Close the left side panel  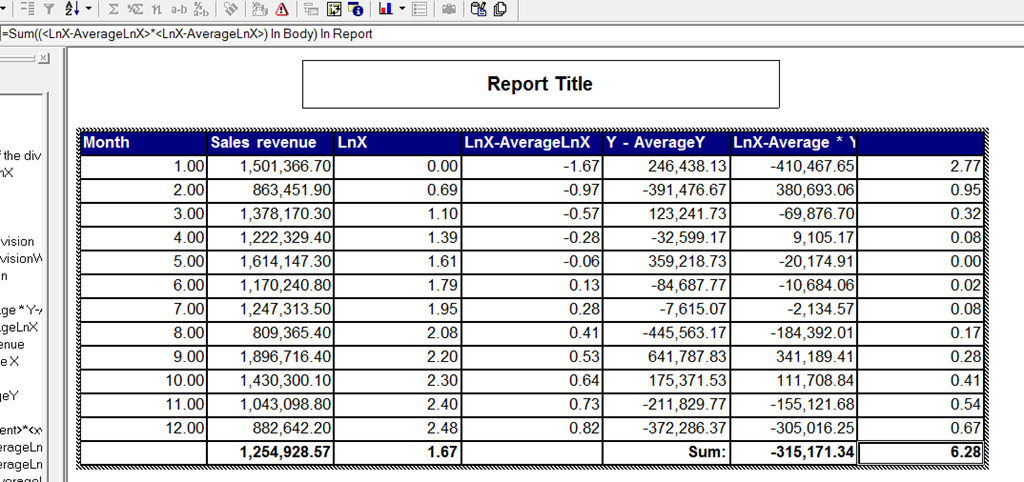[x=43, y=59]
